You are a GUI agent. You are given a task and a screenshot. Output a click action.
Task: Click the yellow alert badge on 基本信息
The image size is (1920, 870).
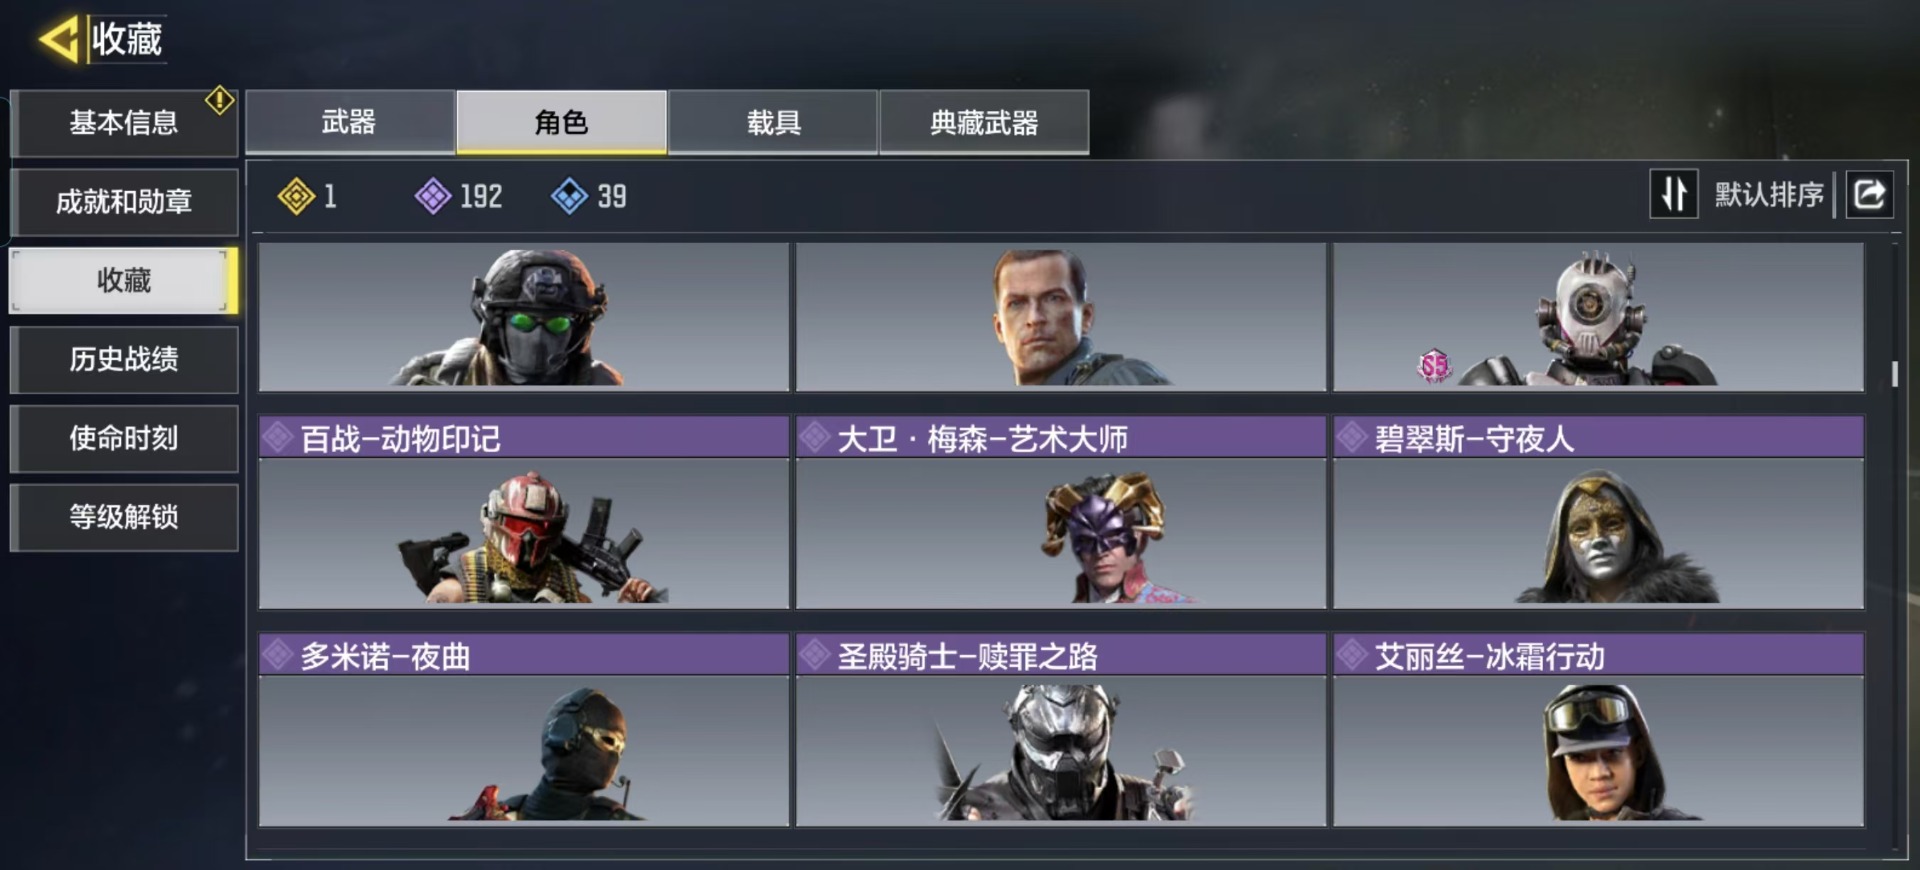click(x=220, y=101)
